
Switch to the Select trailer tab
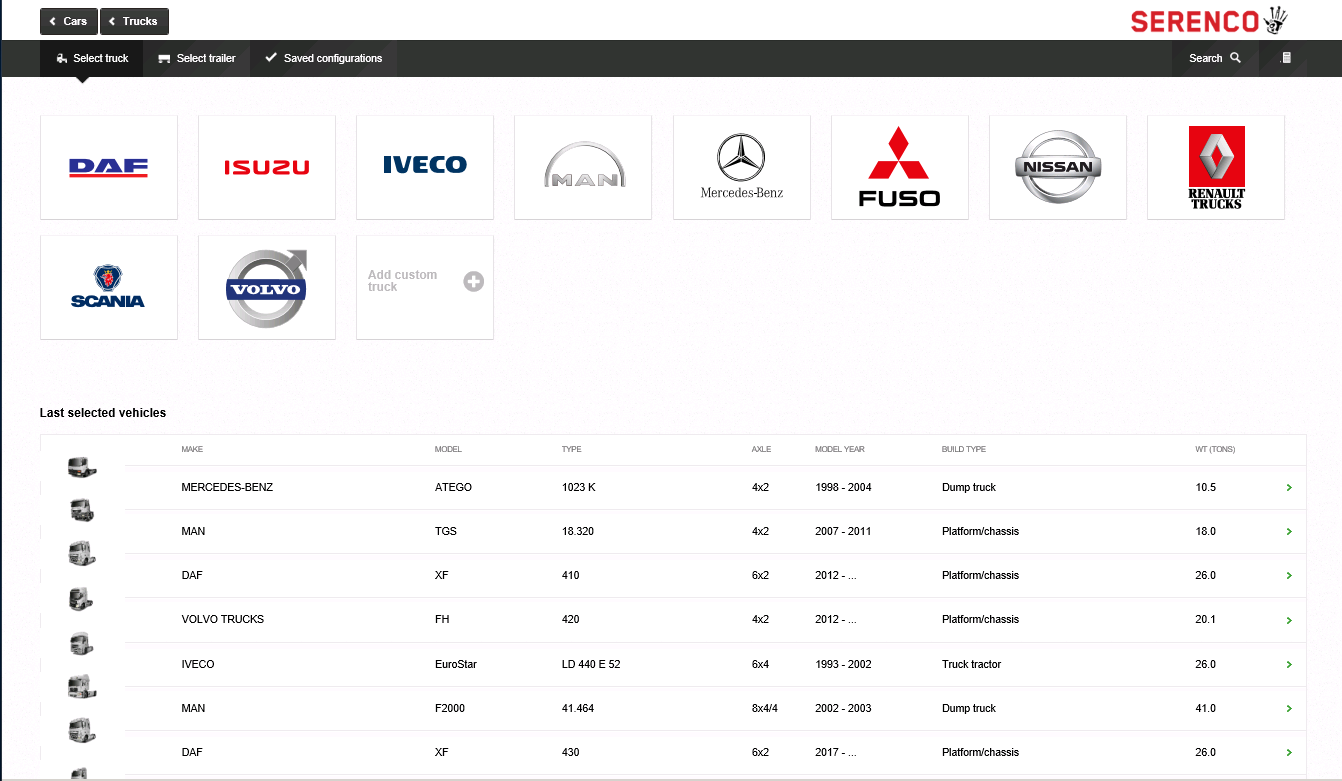point(197,58)
